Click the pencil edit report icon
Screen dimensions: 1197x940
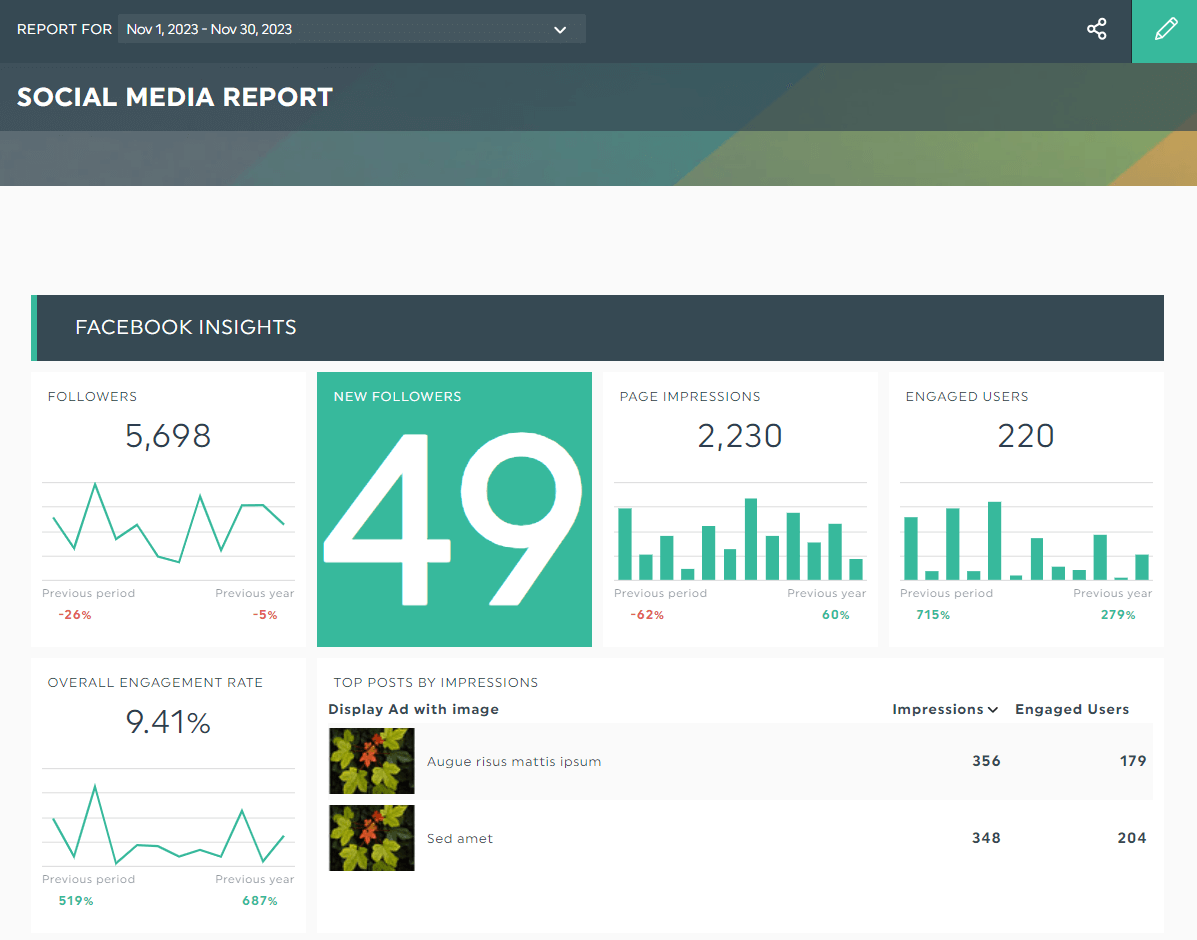pos(1165,30)
